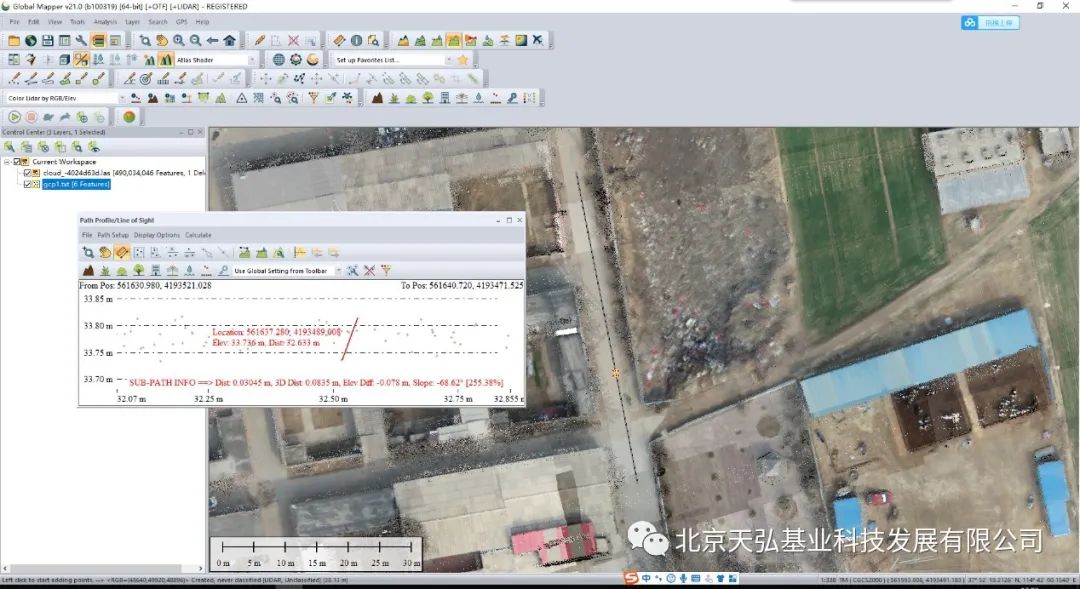Toggle the Control Center panel toolbar button
This screenshot has width=1080, height=589.
tap(98, 41)
